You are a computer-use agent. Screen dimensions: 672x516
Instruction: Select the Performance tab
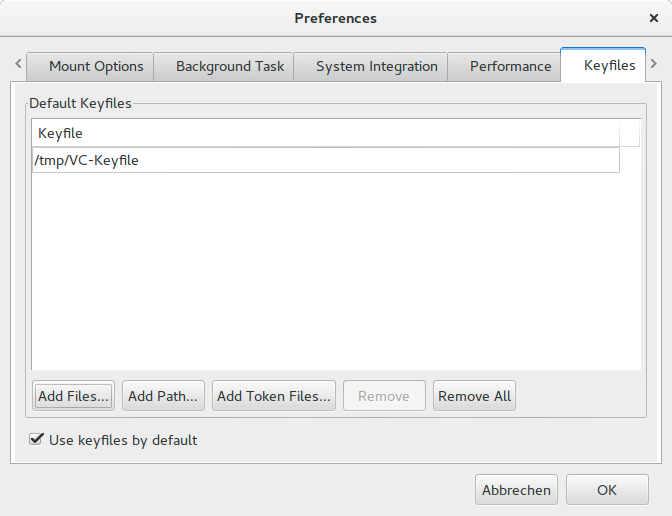pos(512,67)
